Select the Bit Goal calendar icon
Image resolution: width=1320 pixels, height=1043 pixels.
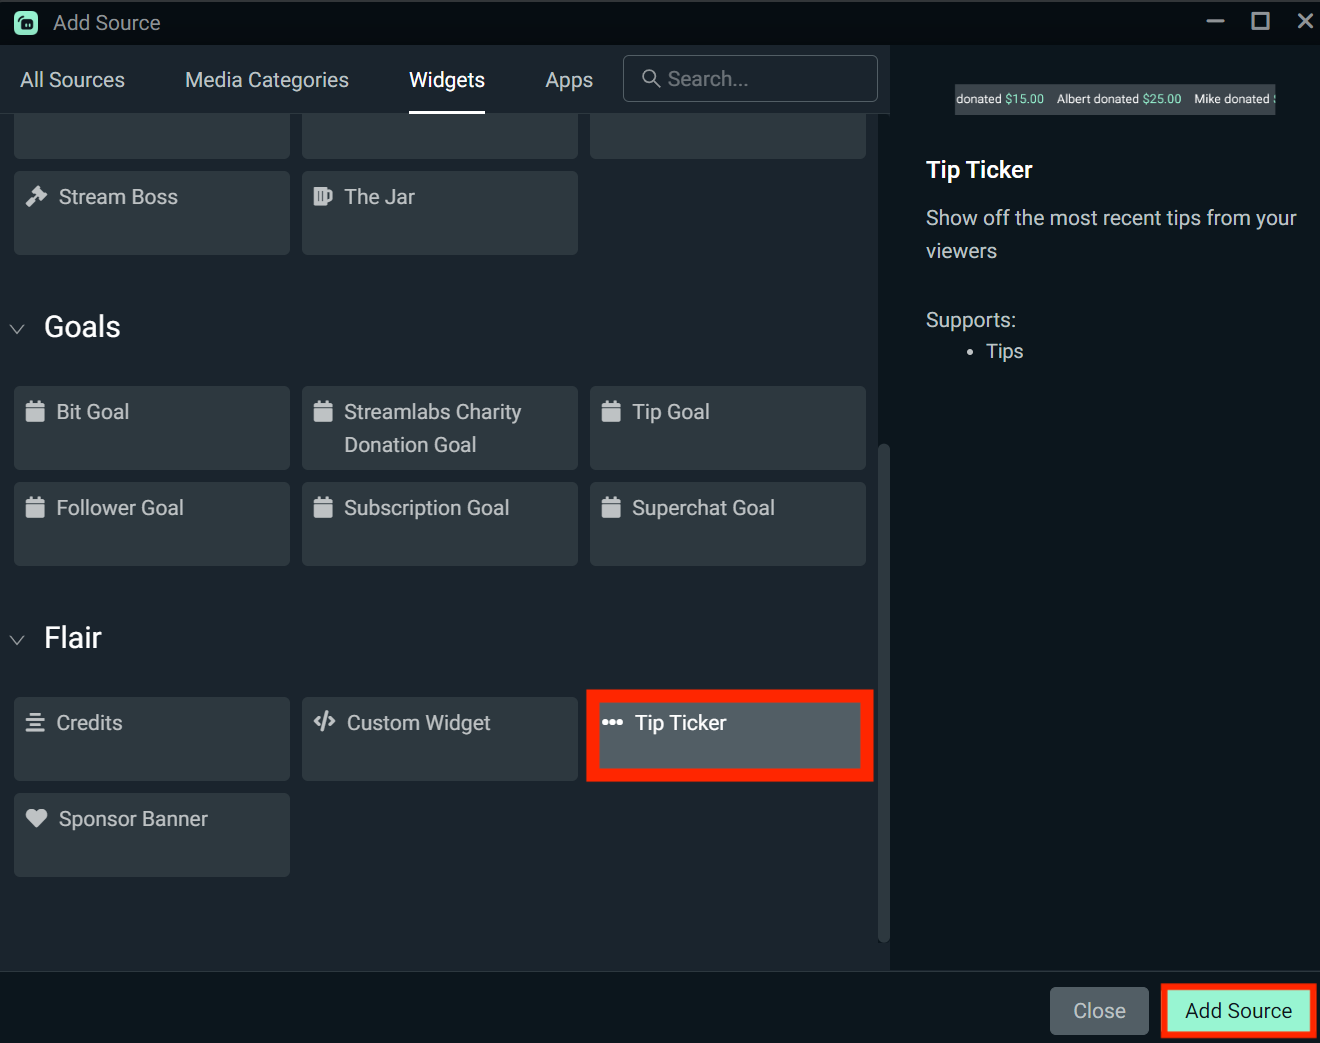[36, 410]
